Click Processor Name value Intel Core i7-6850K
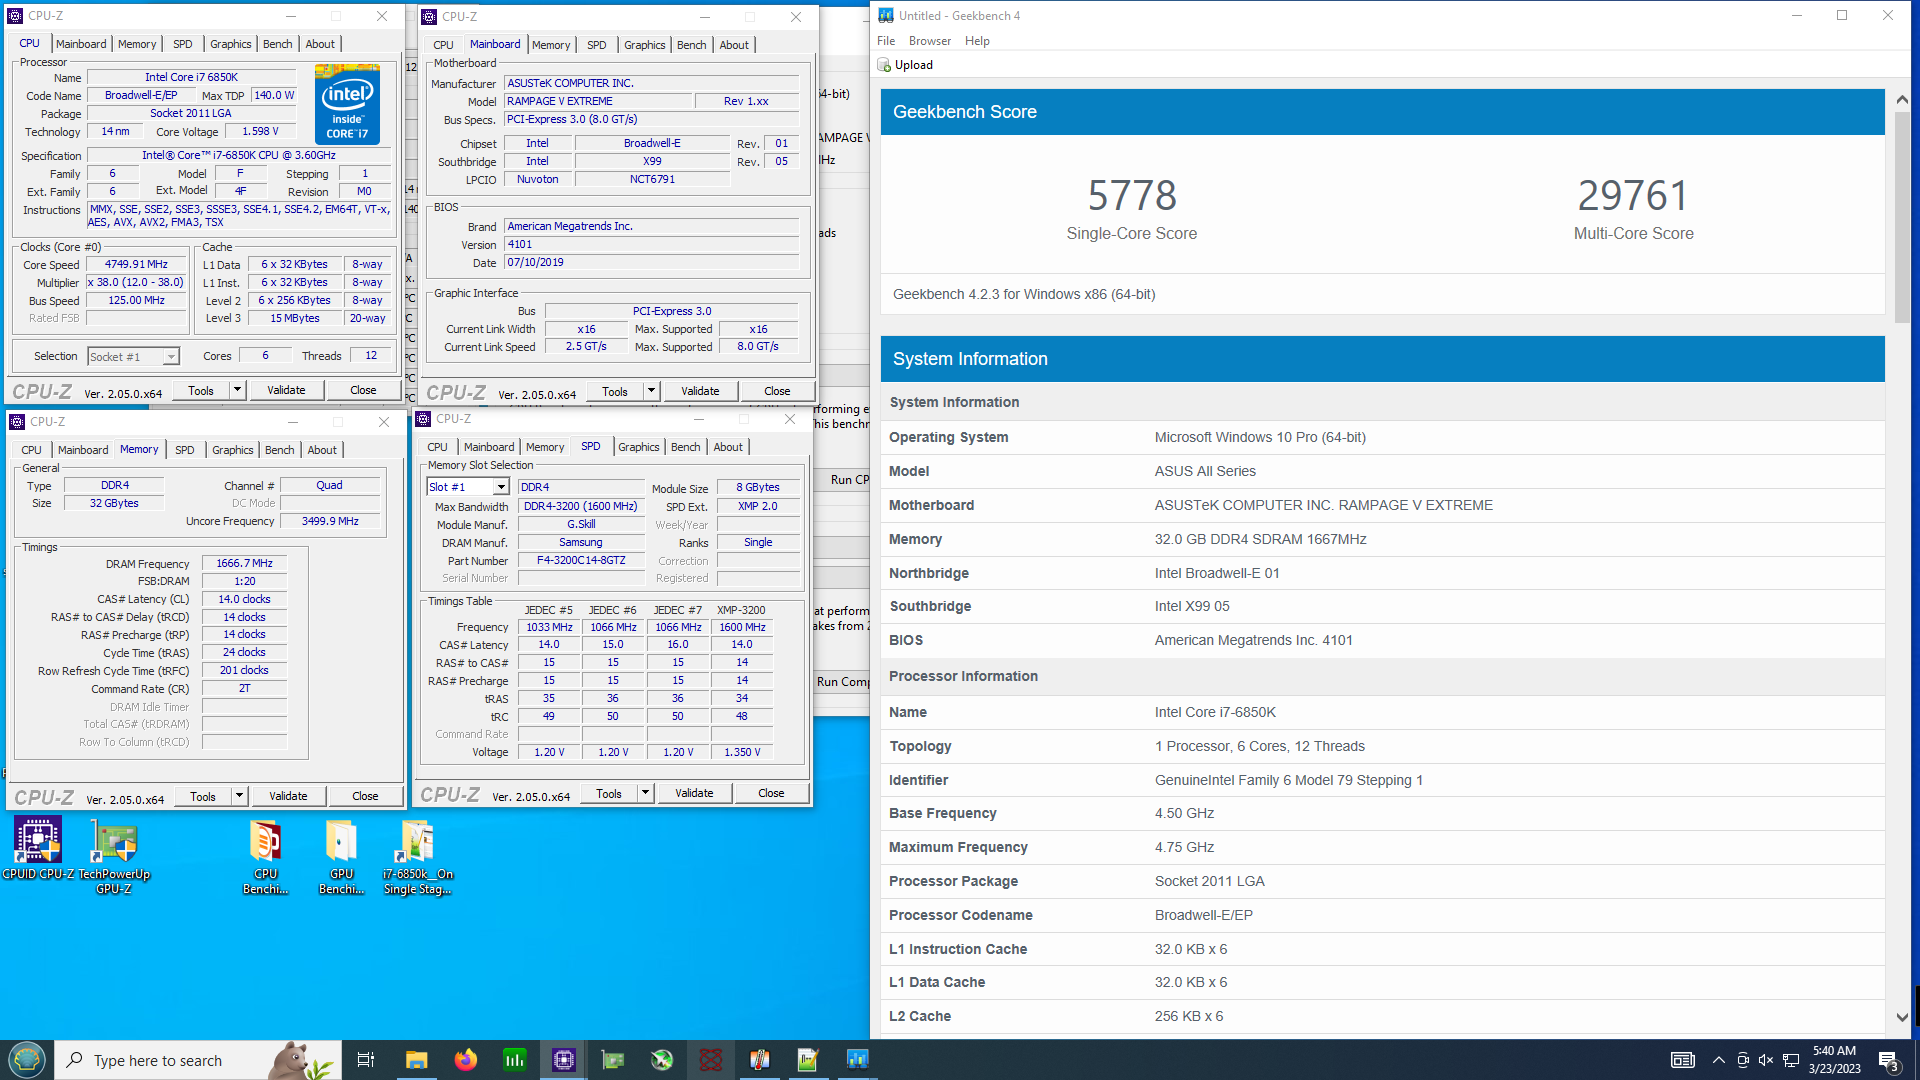Viewport: 1920px width, 1080px height. 191,77
